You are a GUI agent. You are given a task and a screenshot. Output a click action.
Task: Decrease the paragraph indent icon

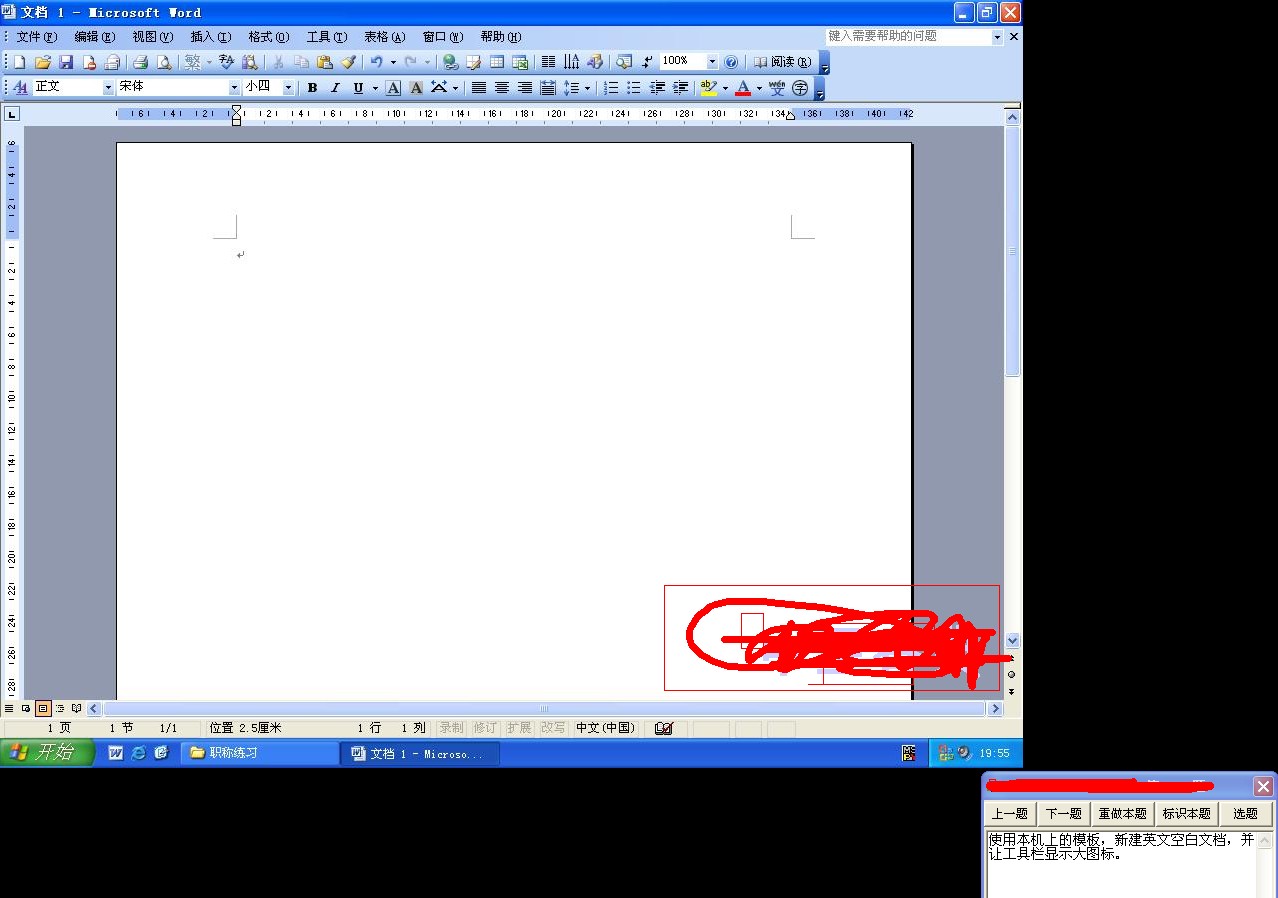point(657,88)
